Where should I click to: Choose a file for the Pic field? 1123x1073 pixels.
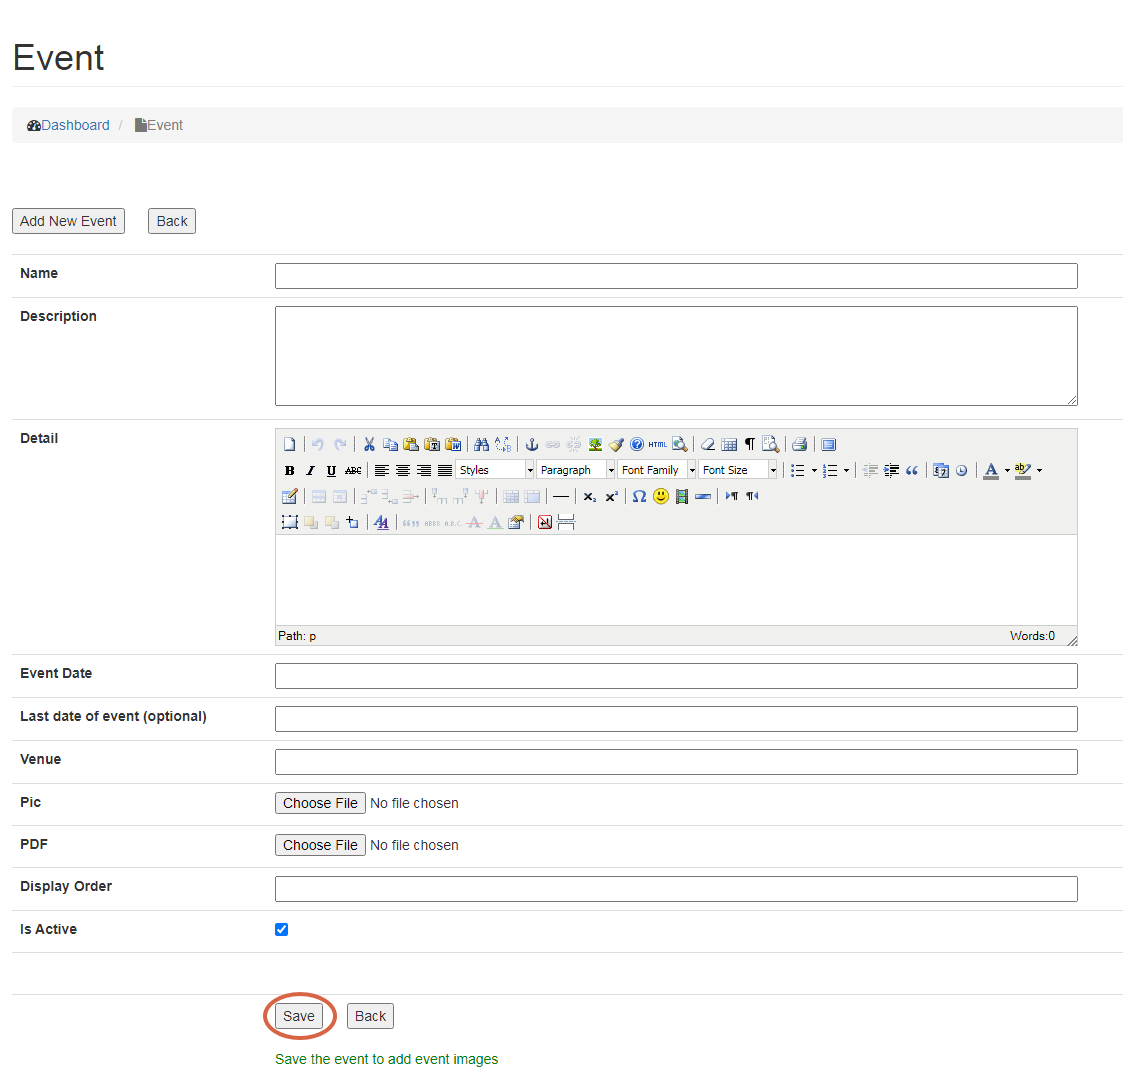[x=320, y=803]
